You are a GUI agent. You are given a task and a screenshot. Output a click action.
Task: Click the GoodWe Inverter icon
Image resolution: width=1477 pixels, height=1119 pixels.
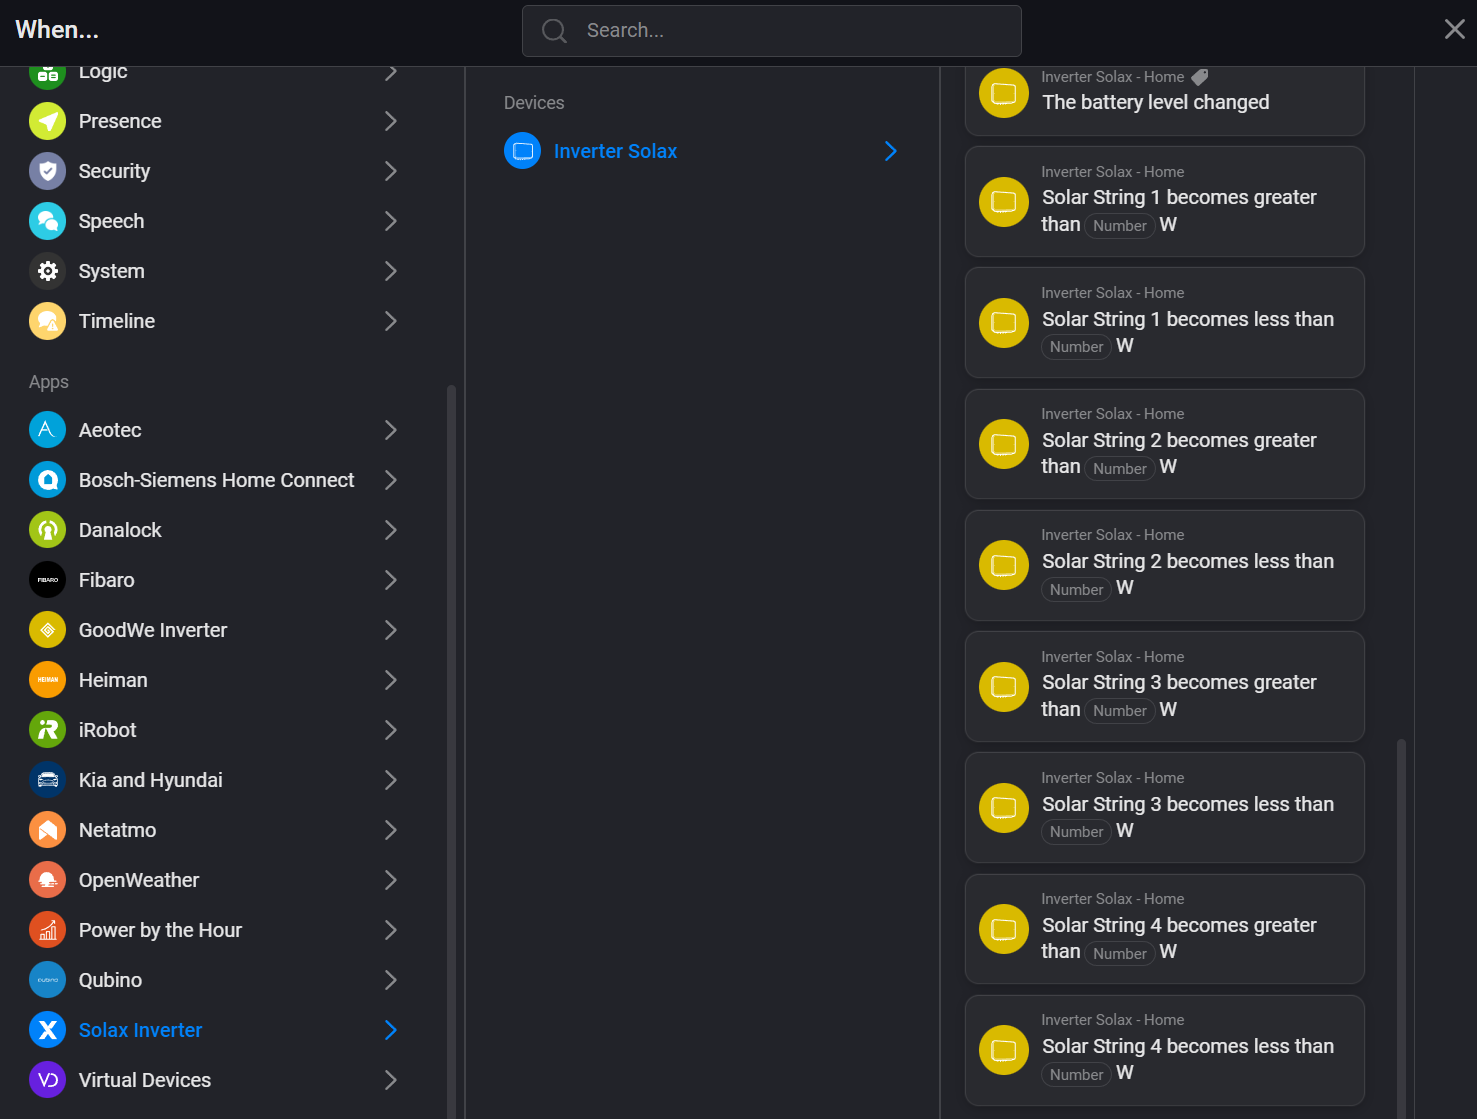[47, 630]
